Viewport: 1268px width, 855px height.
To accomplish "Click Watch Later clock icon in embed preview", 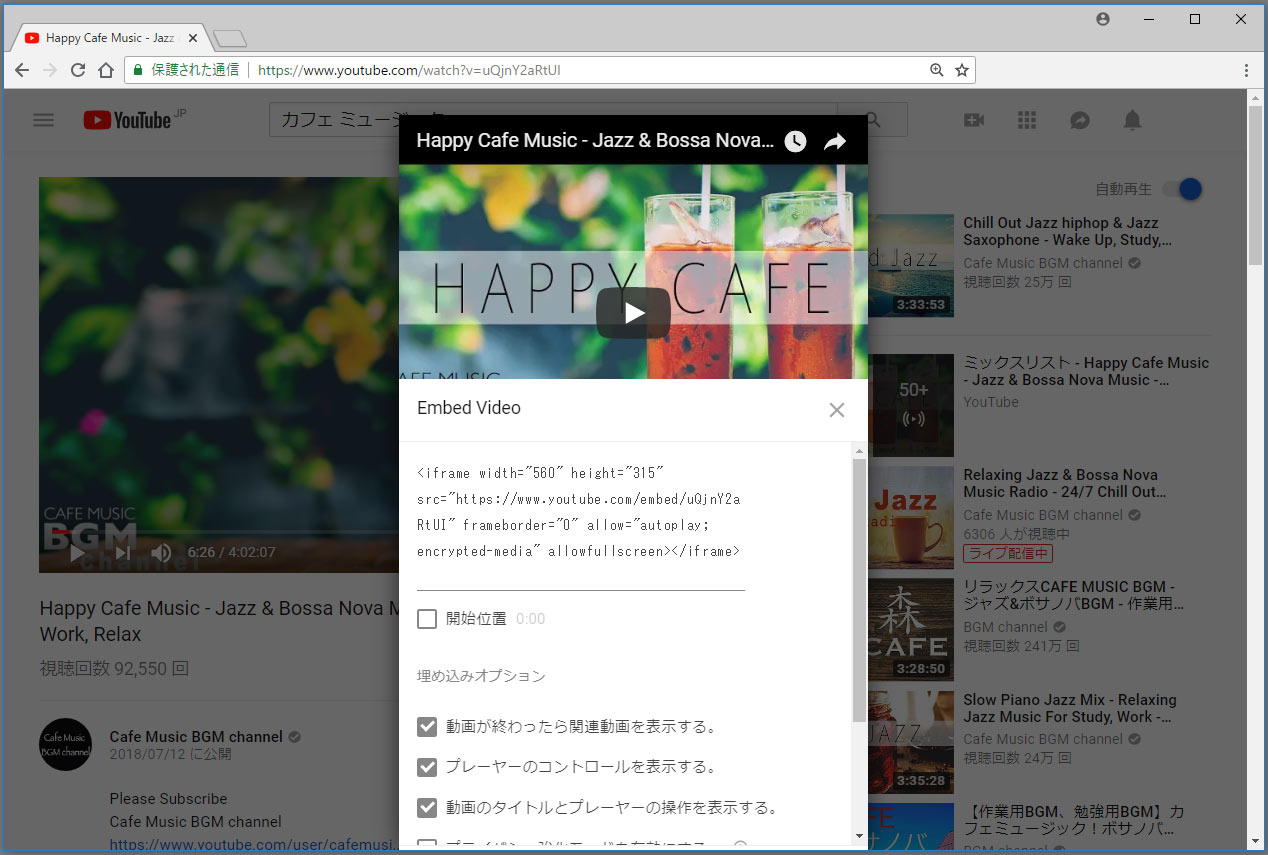I will tap(795, 141).
